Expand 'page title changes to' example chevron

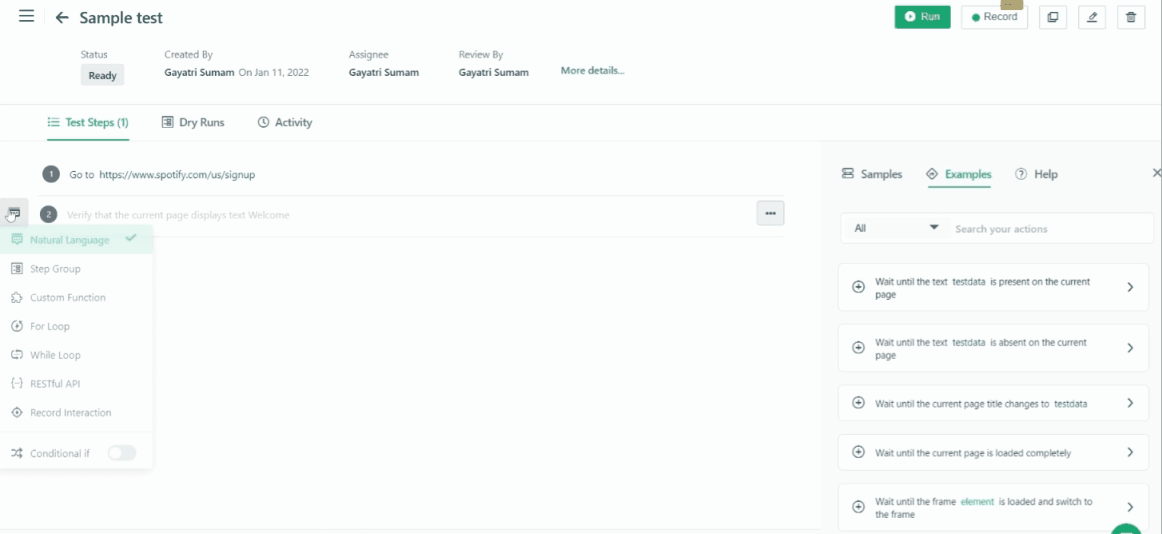click(1130, 403)
